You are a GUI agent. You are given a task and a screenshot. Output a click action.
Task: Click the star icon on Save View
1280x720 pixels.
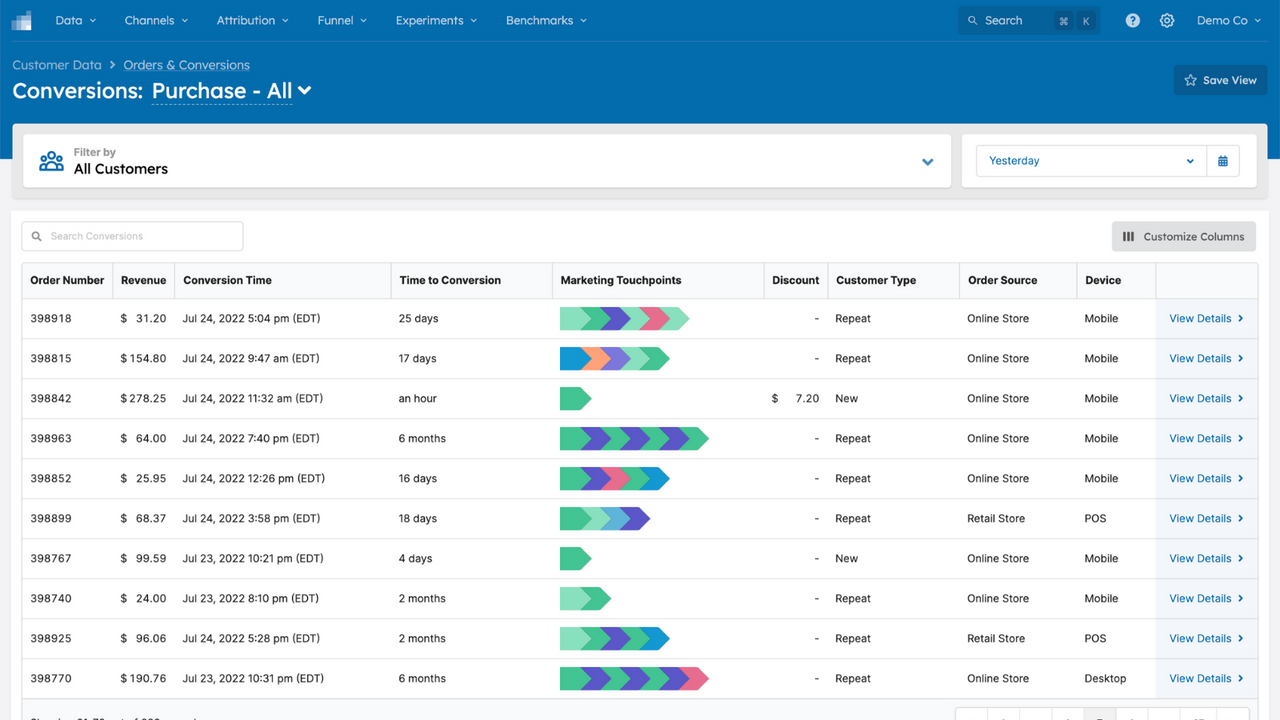(1190, 80)
